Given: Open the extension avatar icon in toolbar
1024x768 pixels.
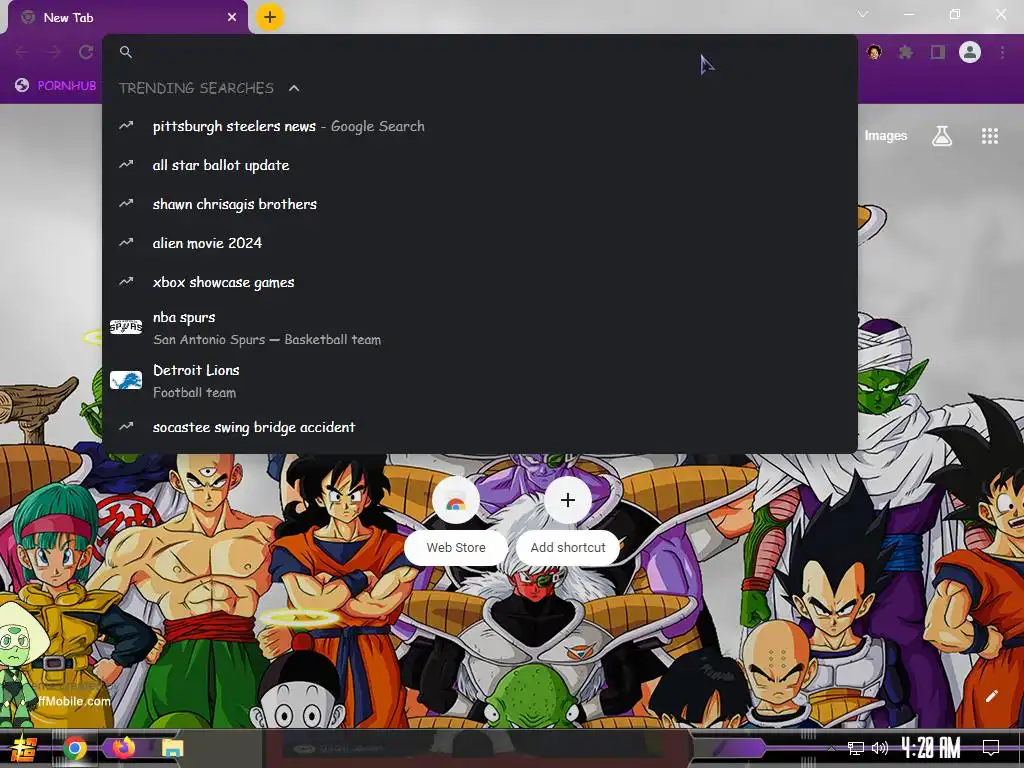Looking at the screenshot, I should coord(874,52).
